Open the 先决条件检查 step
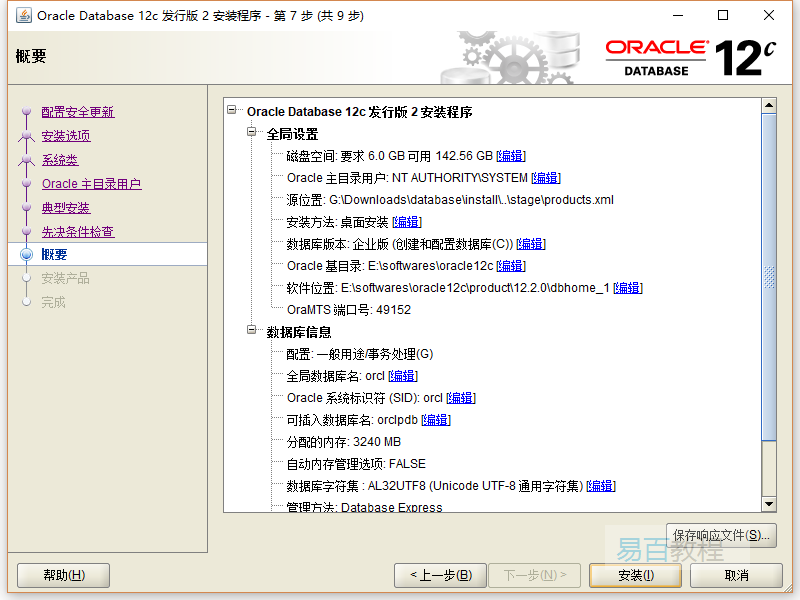800x600 pixels. [x=77, y=232]
